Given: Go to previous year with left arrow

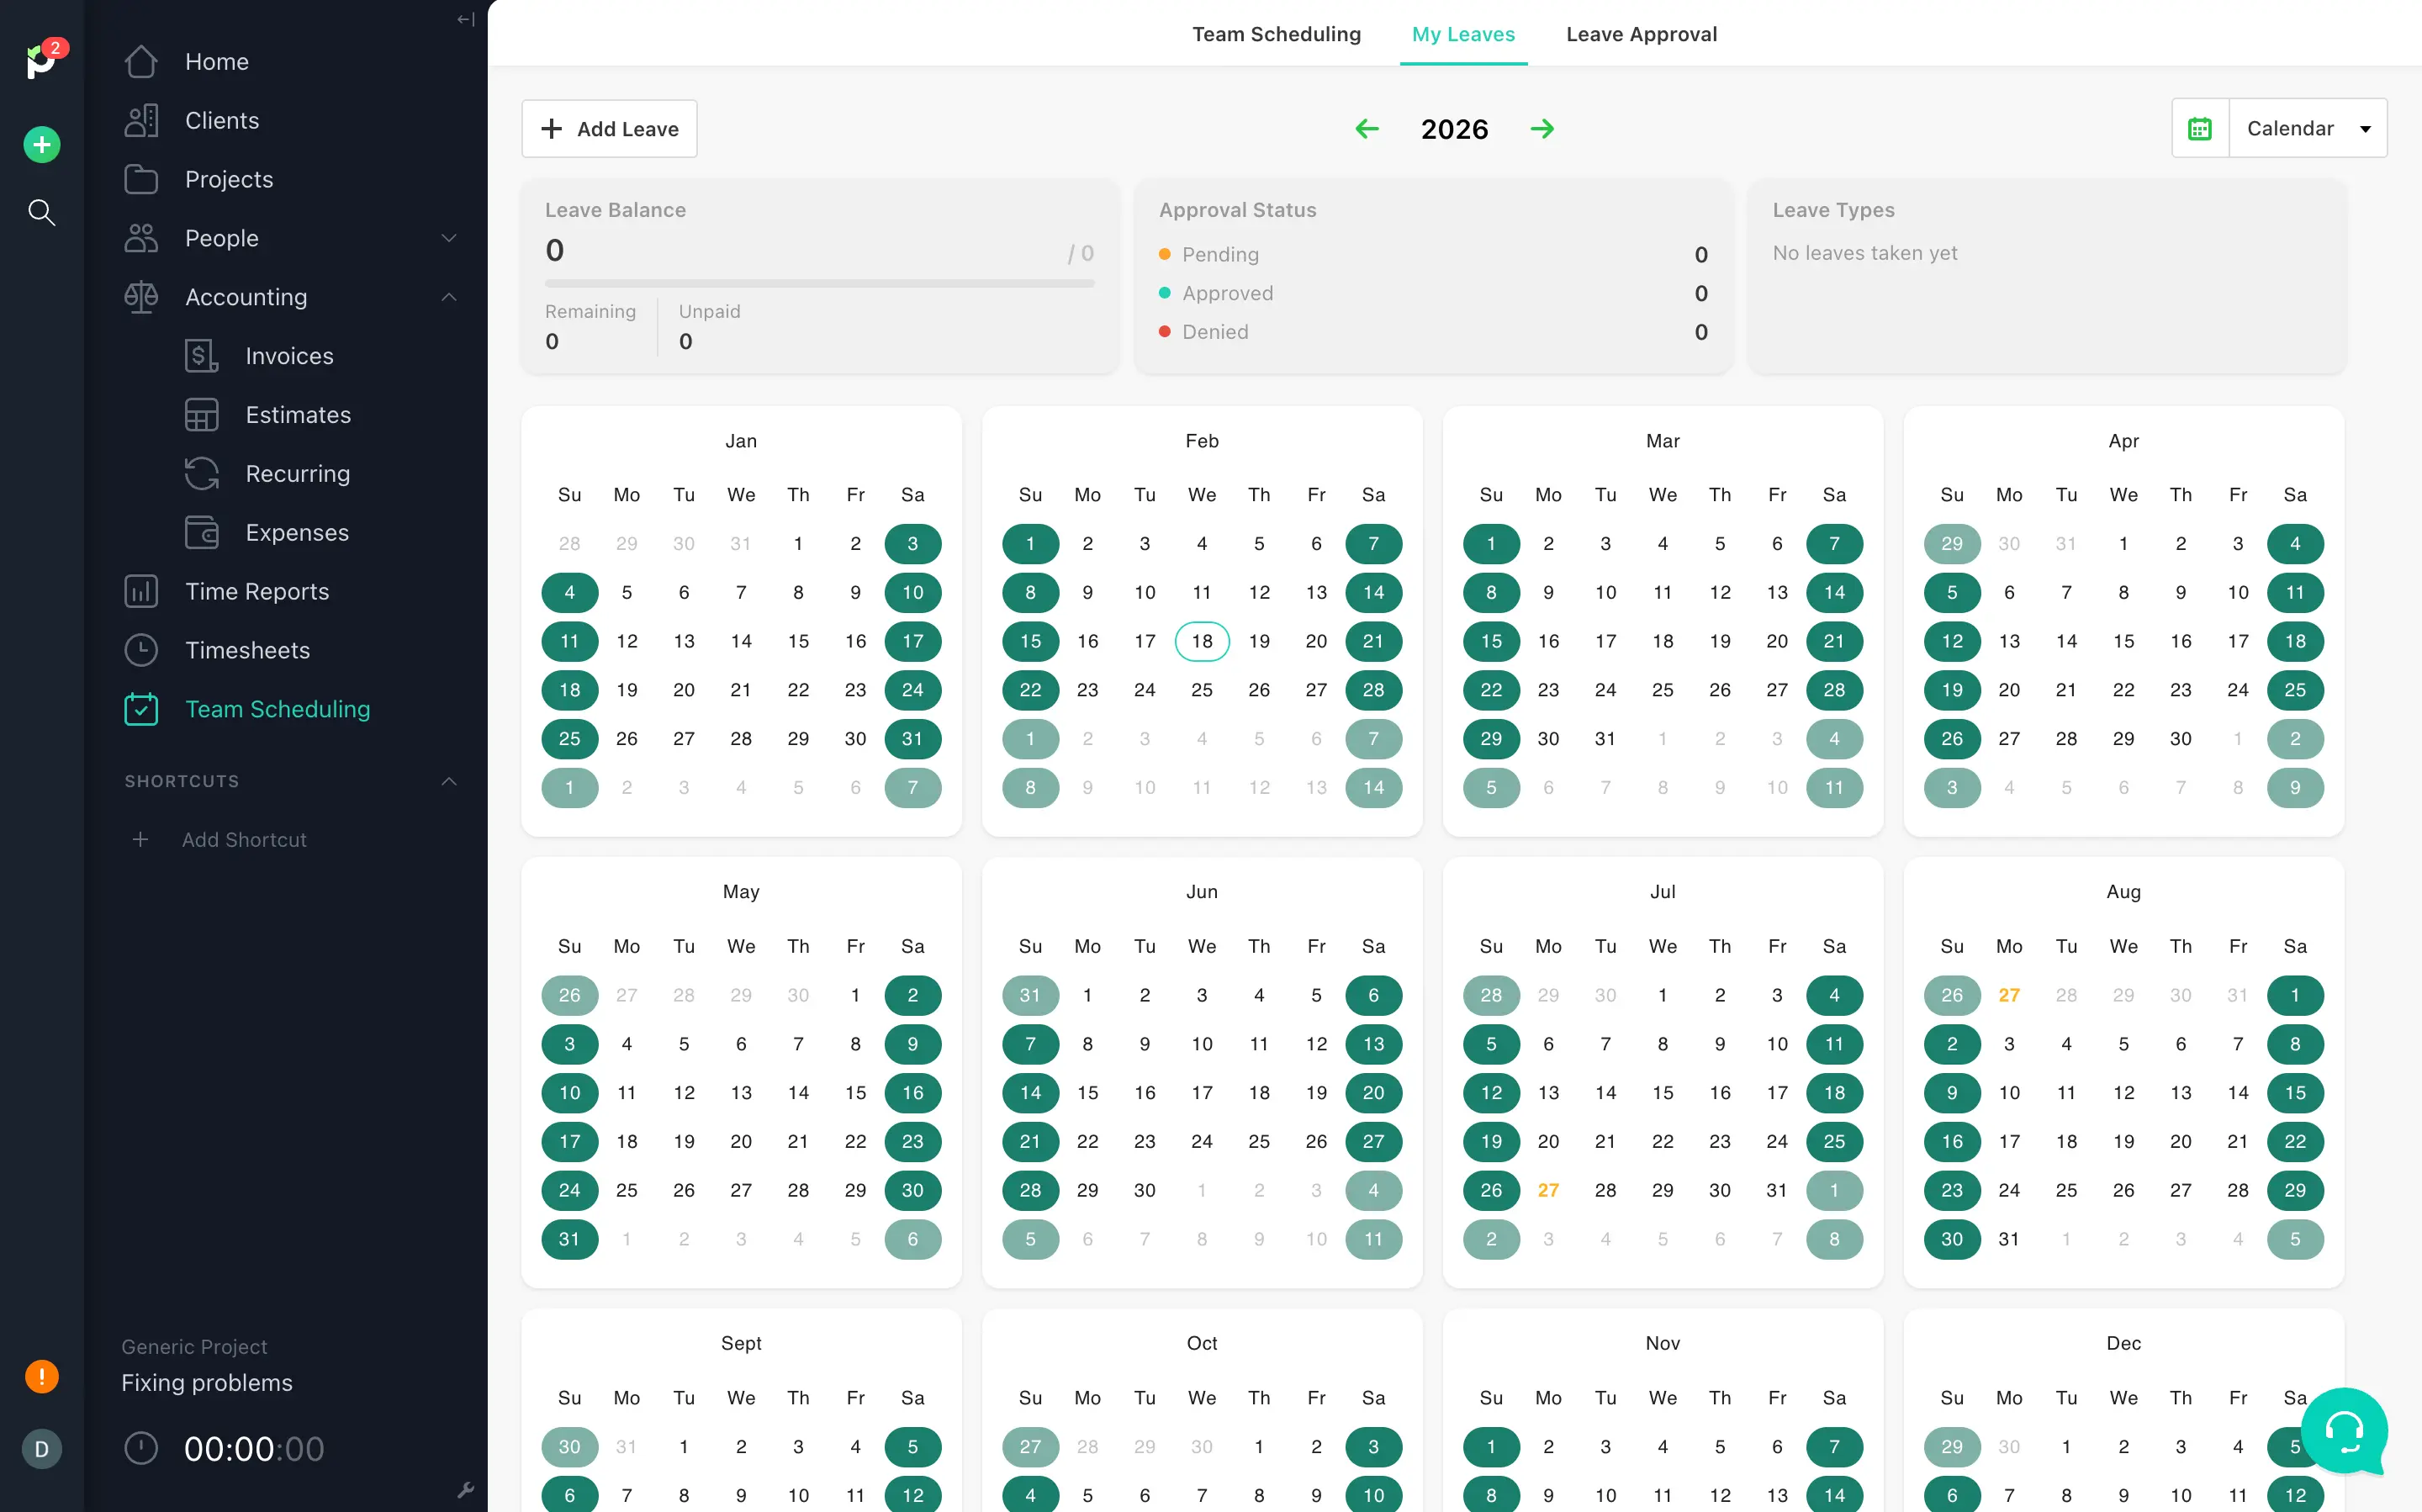Looking at the screenshot, I should pos(1367,129).
